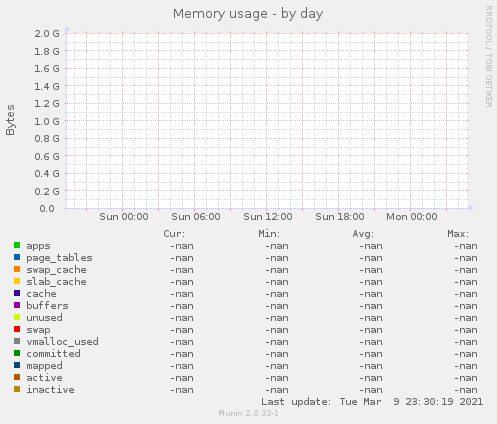Click the Max: column header
The width and height of the screenshot is (497, 424).
coord(458,234)
